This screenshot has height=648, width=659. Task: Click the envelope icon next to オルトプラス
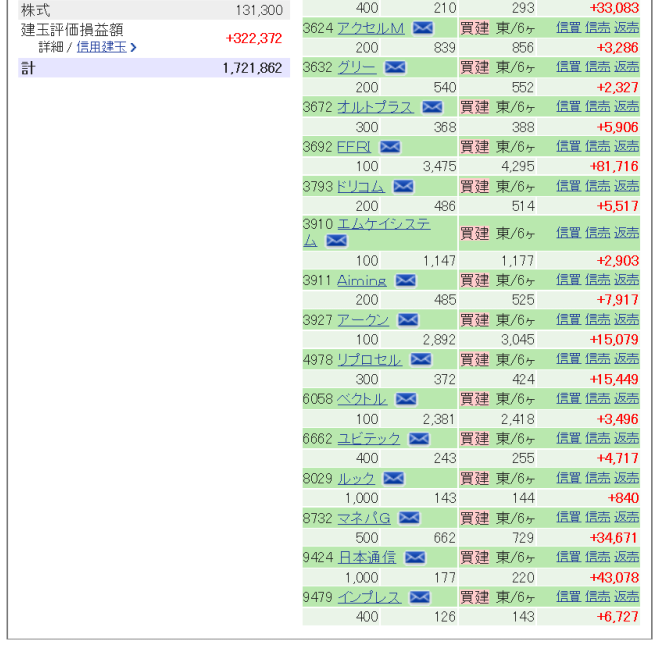[x=432, y=107]
